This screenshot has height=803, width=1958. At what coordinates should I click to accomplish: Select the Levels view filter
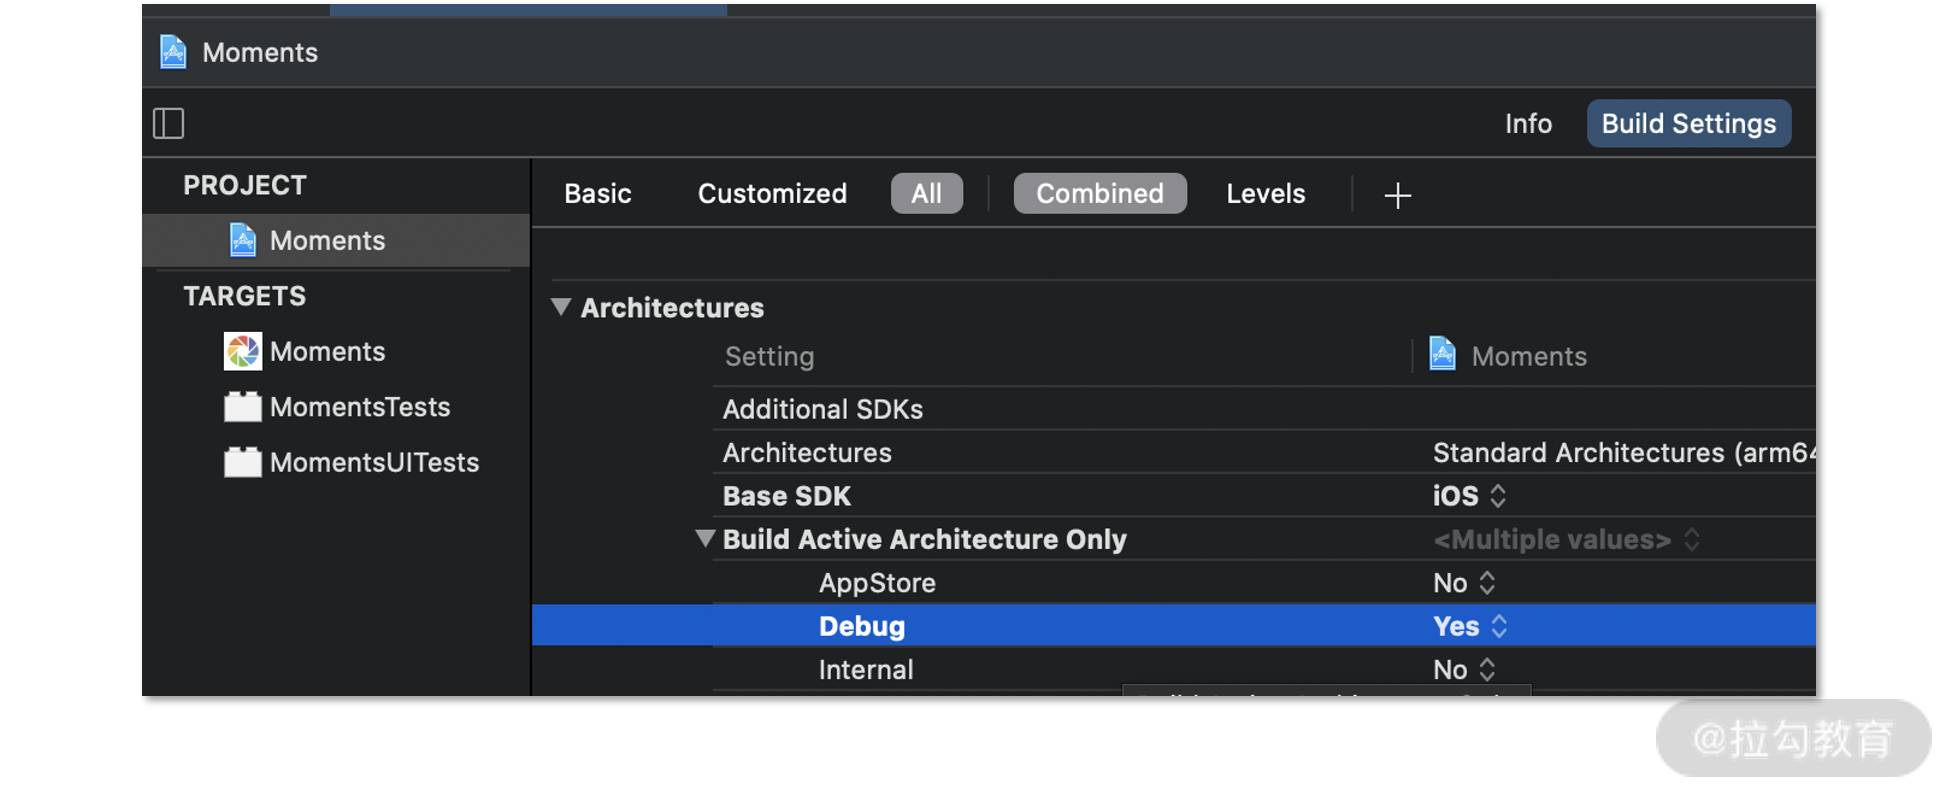[x=1266, y=194]
